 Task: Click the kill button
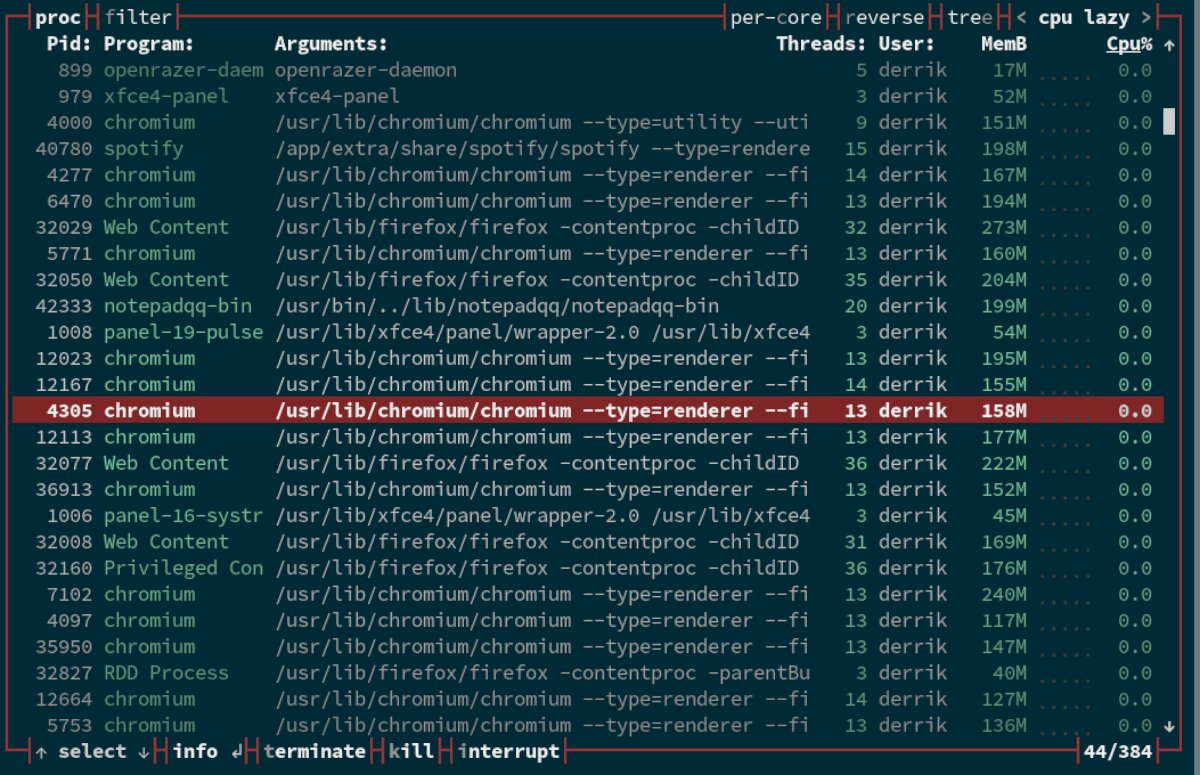pyautogui.click(x=411, y=751)
